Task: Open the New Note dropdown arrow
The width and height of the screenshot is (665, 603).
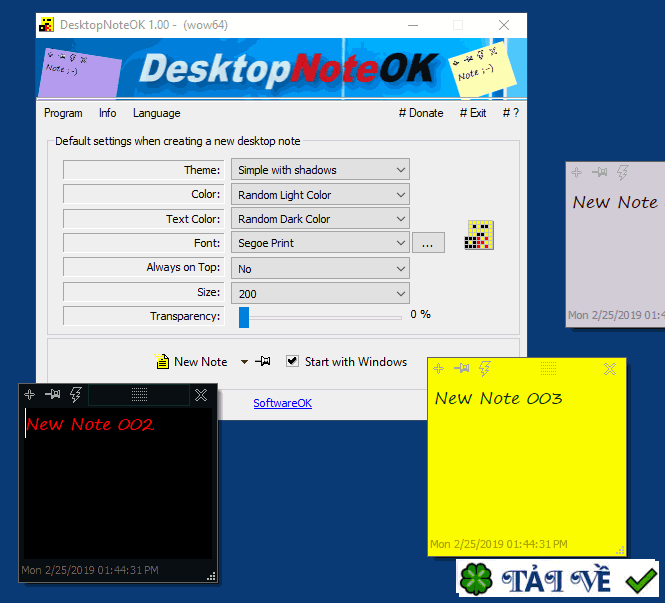Action: [244, 362]
